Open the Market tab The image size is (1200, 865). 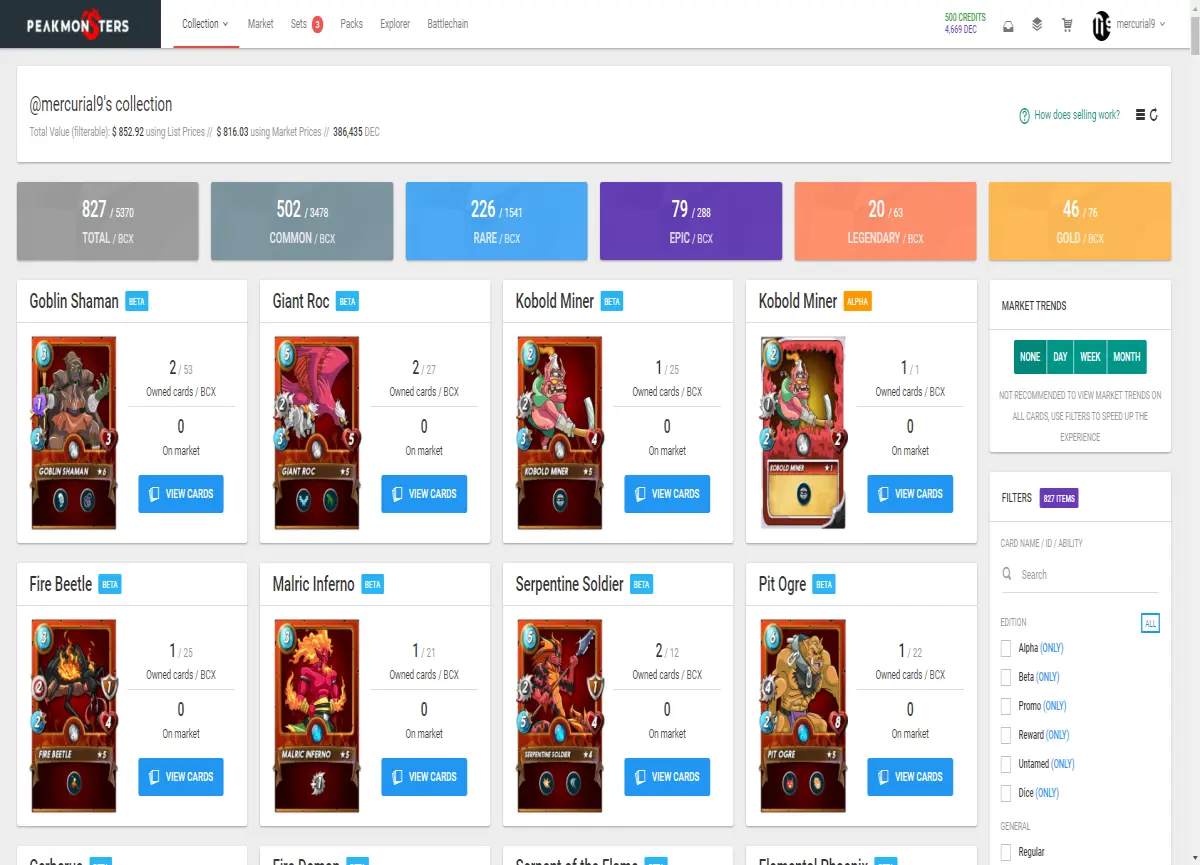(x=260, y=24)
